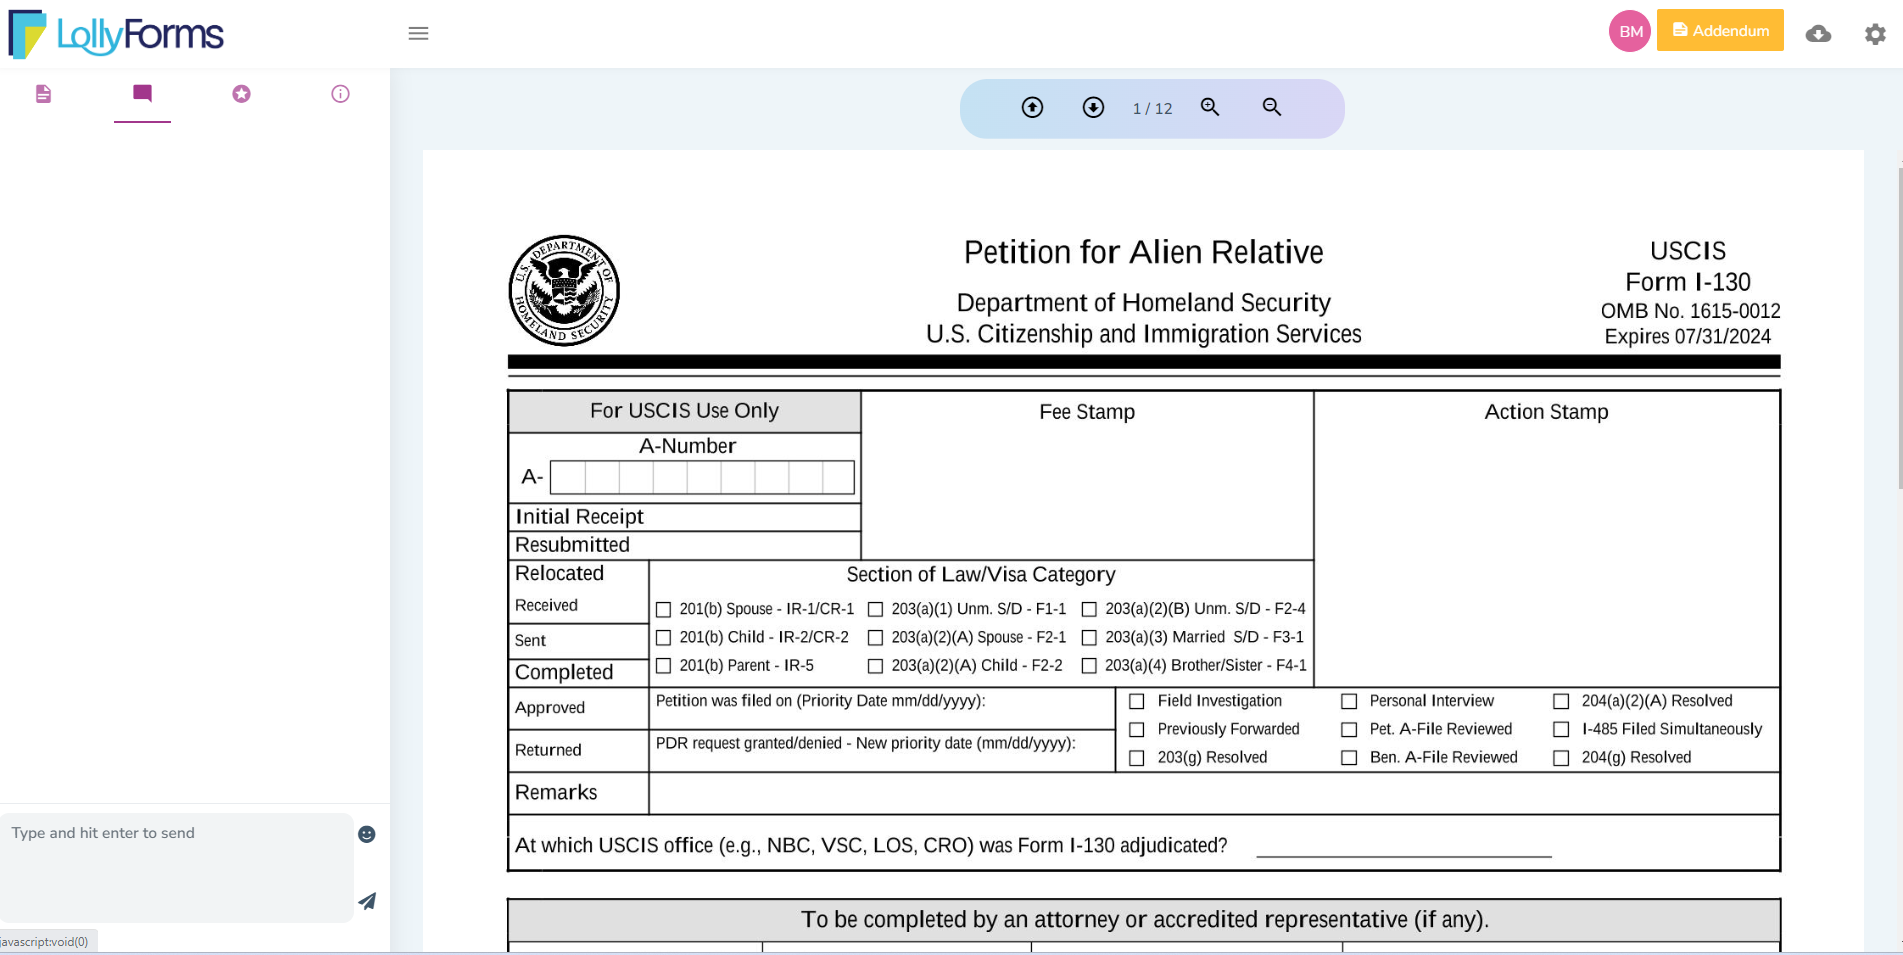The image size is (1903, 955).
Task: Click the Homeland Security seal
Action: coord(564,291)
